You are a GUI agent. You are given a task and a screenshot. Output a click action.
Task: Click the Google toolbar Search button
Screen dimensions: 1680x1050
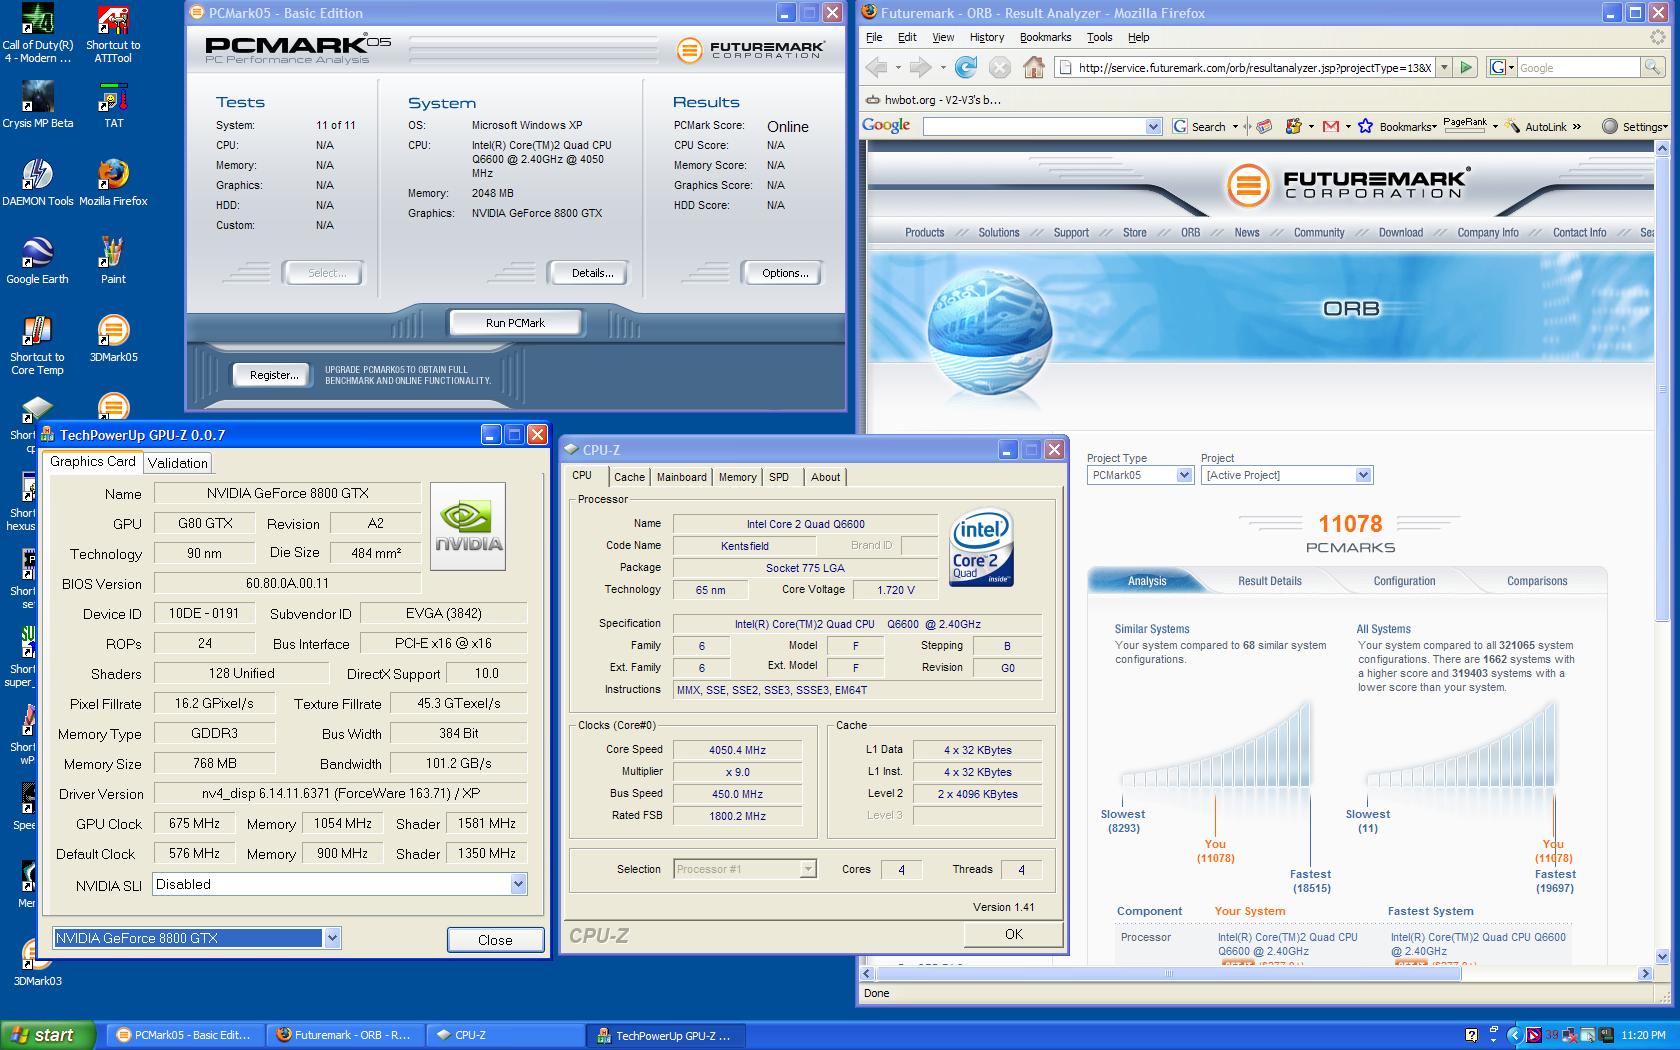point(1199,127)
